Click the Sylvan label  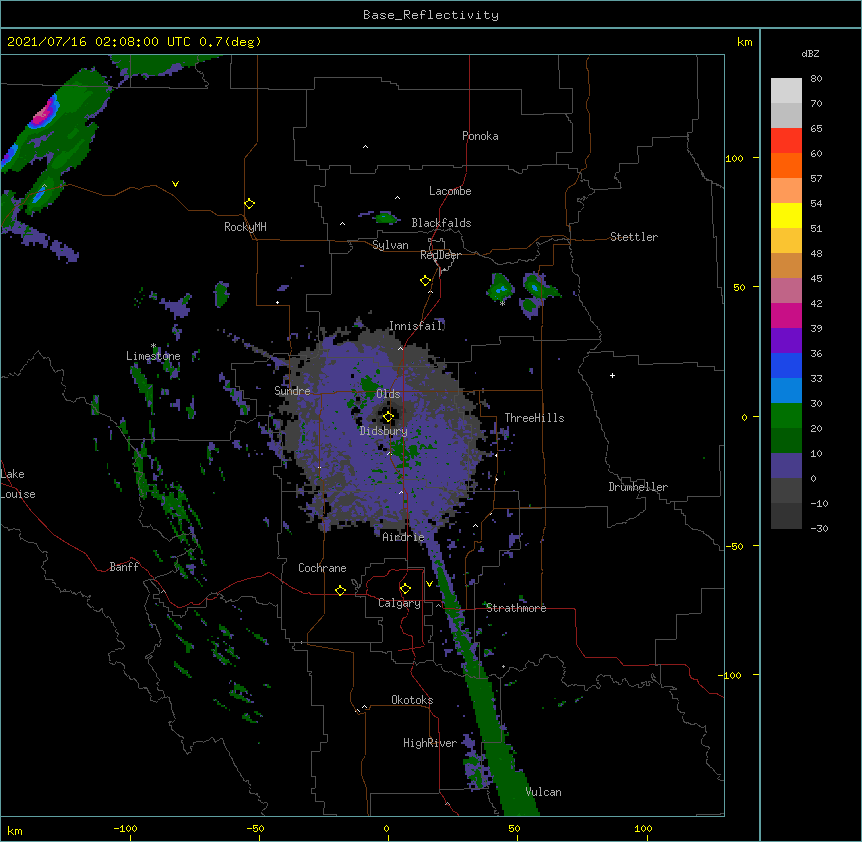(x=390, y=245)
